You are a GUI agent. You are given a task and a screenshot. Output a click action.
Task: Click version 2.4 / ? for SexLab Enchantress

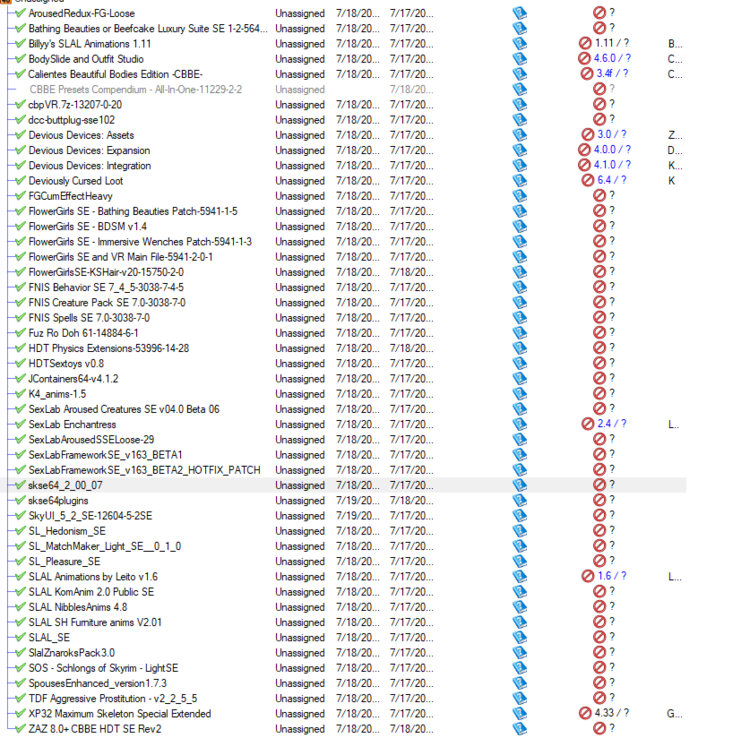[x=612, y=424]
